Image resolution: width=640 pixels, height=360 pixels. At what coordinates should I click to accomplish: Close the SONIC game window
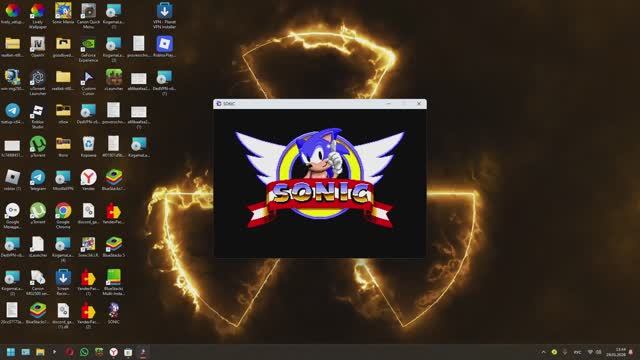(x=419, y=104)
